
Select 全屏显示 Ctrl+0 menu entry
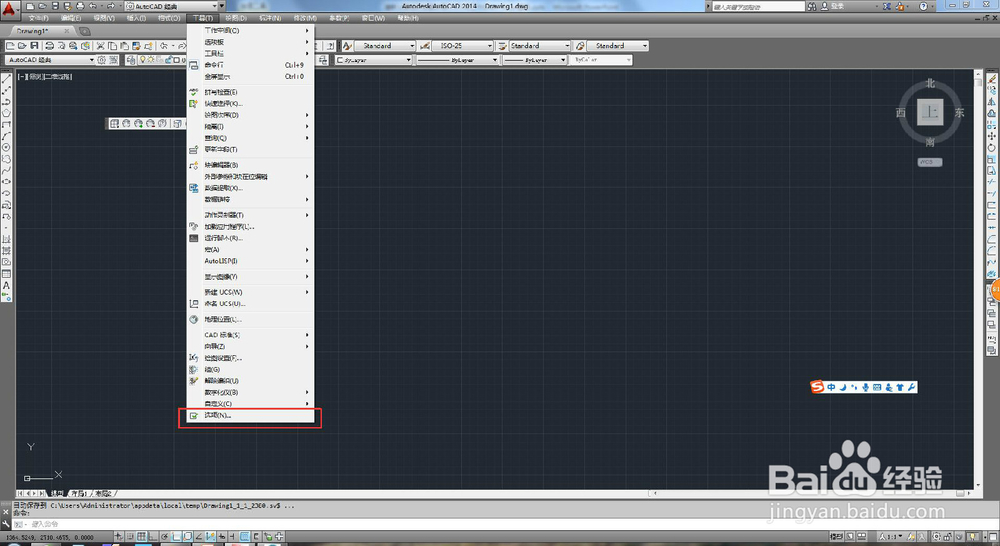tap(251, 77)
